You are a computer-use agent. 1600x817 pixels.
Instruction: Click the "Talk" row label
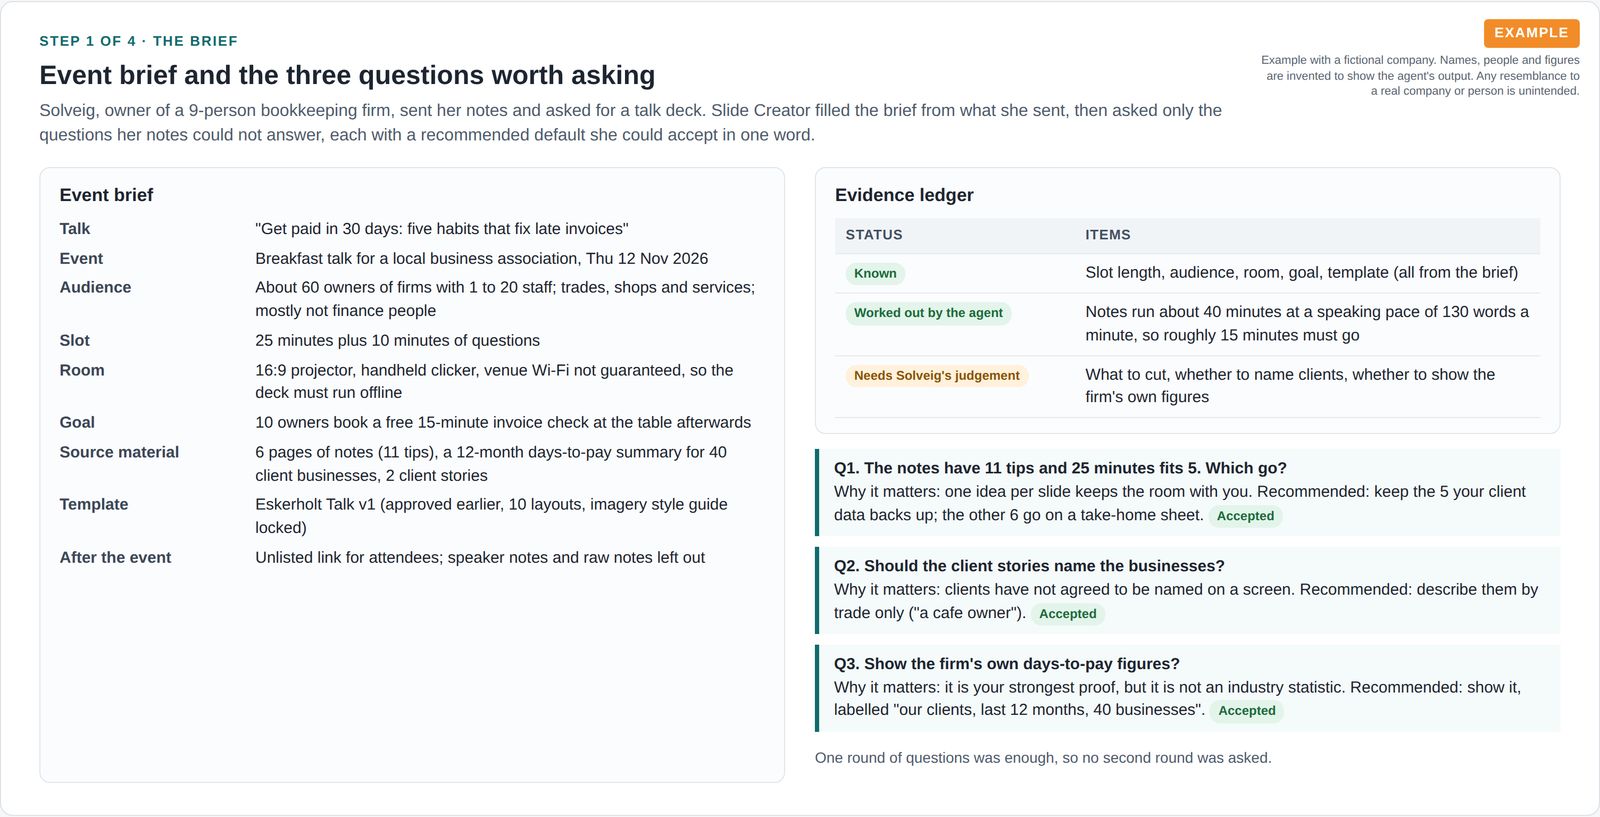pos(75,229)
